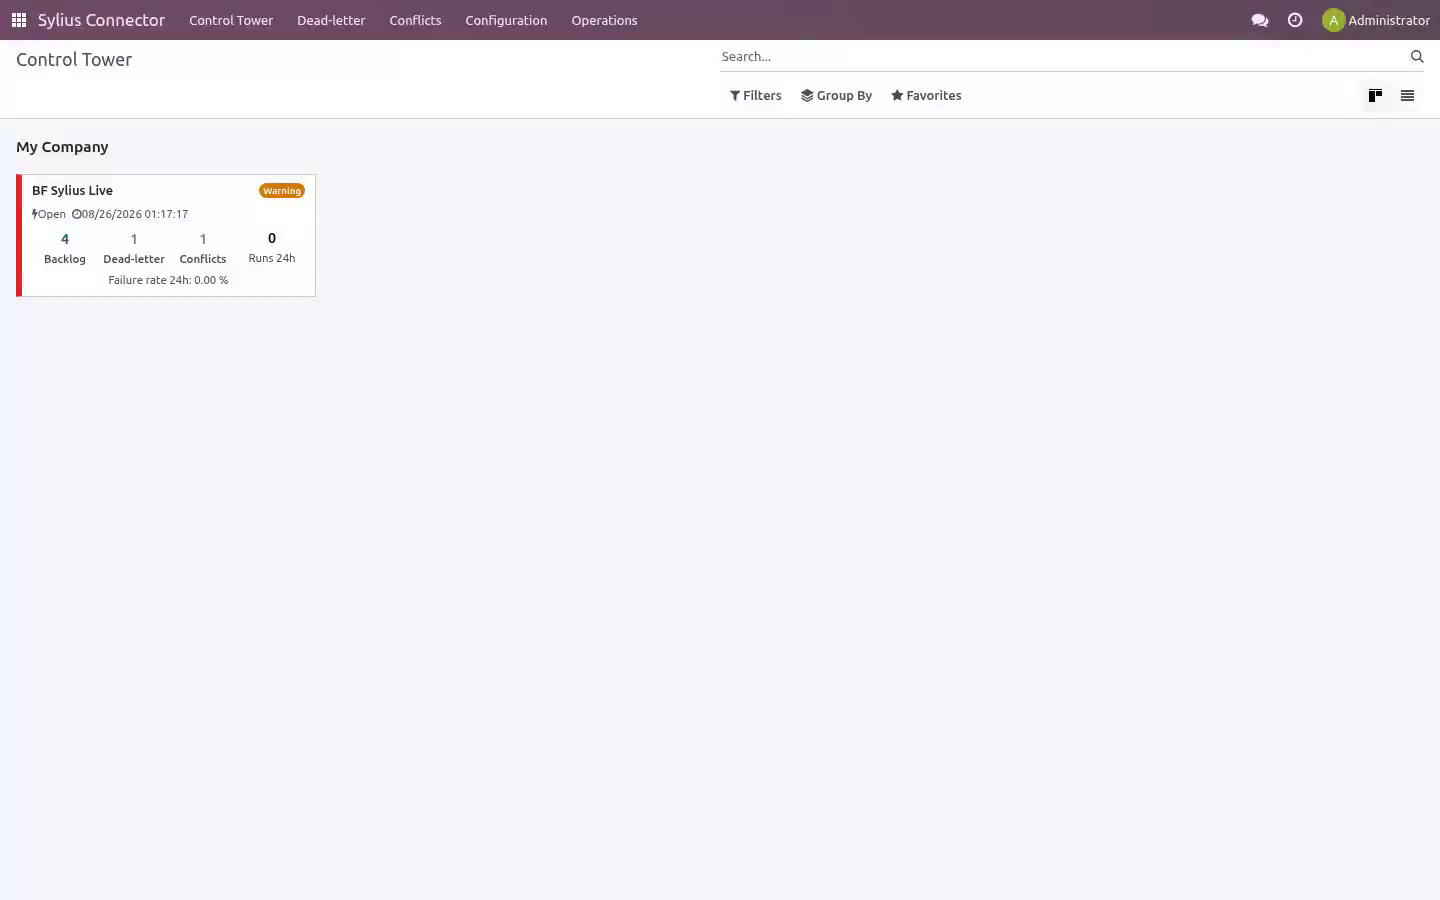Open the activities clock icon

pyautogui.click(x=1295, y=20)
